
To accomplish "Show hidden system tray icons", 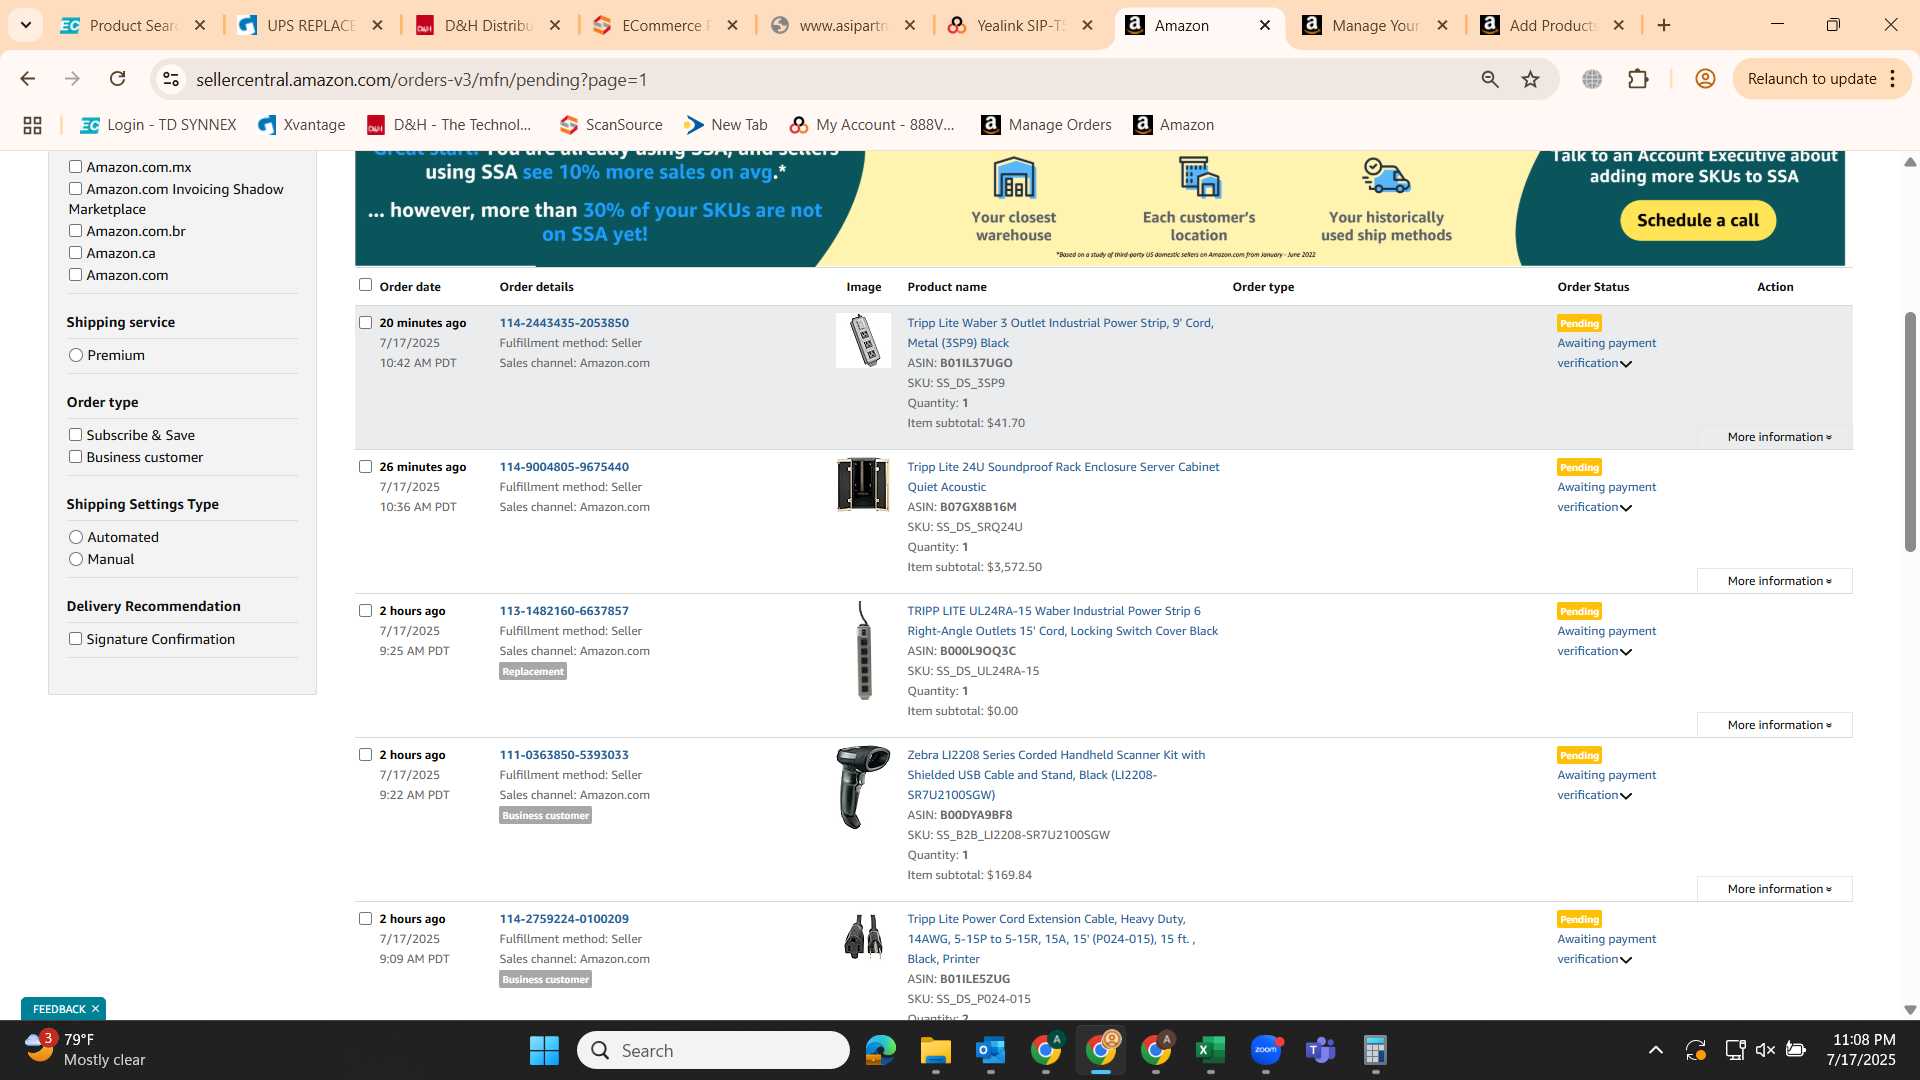I will pyautogui.click(x=1656, y=1050).
